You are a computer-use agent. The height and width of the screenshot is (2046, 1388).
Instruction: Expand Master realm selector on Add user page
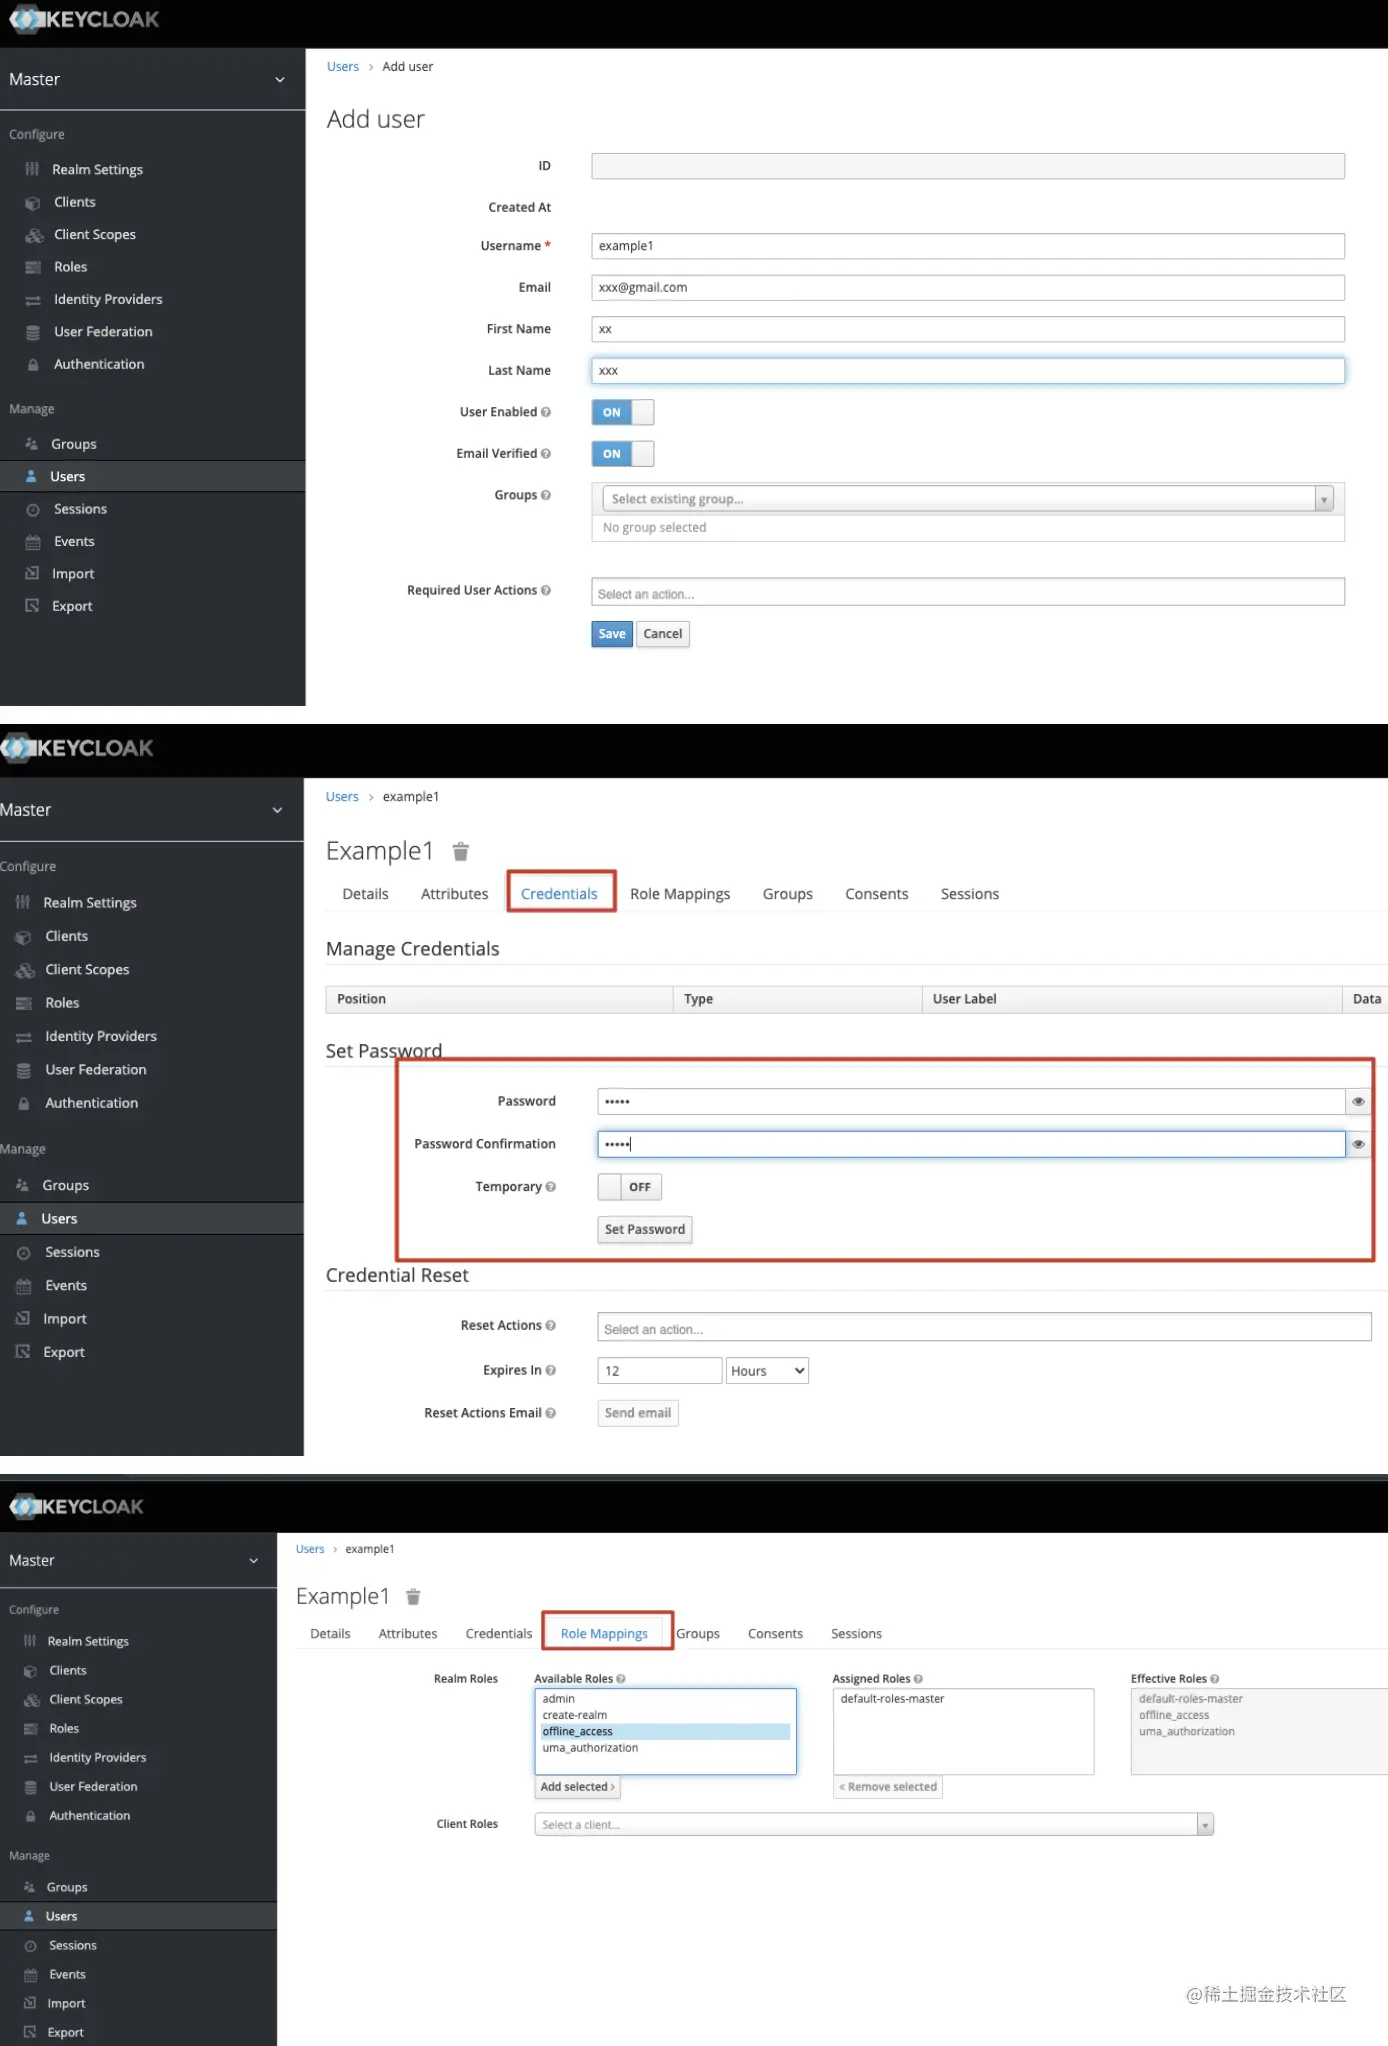click(279, 80)
